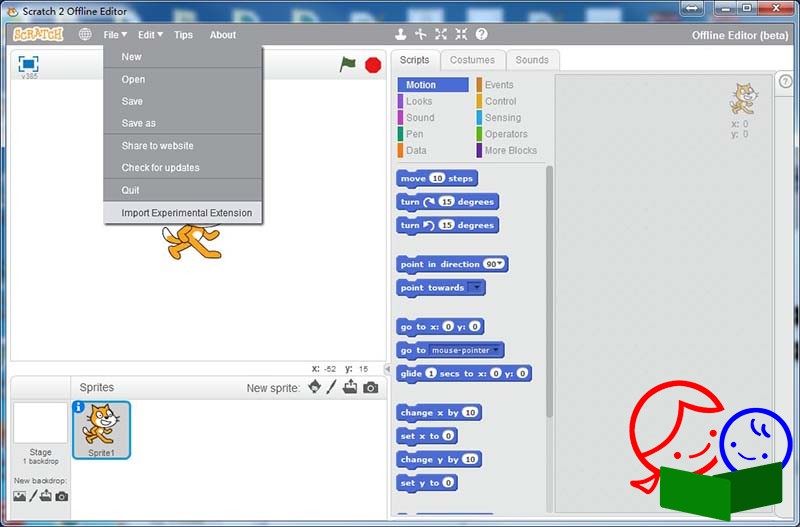The image size is (800, 527).
Task: Choose Save as from File menu
Action: (183, 123)
